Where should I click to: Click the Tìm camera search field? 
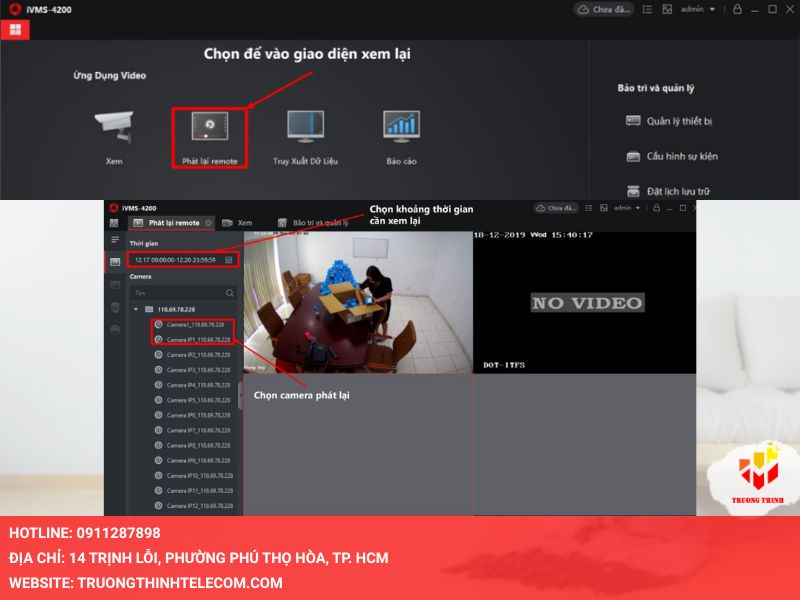click(x=177, y=293)
